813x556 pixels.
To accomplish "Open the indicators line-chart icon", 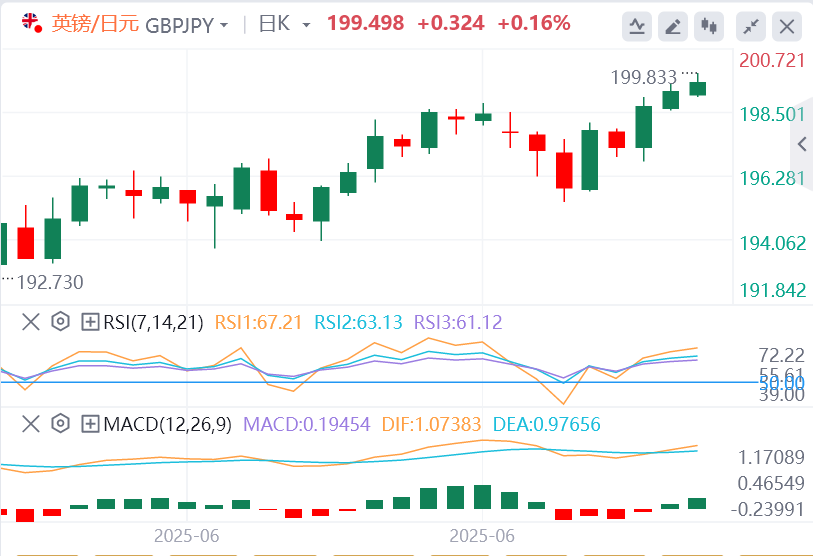I will point(637,26).
